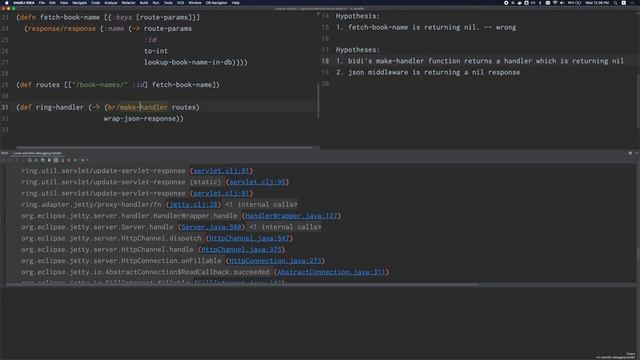
Task: Open Spotlight search in menu bar
Action: coord(615,3)
